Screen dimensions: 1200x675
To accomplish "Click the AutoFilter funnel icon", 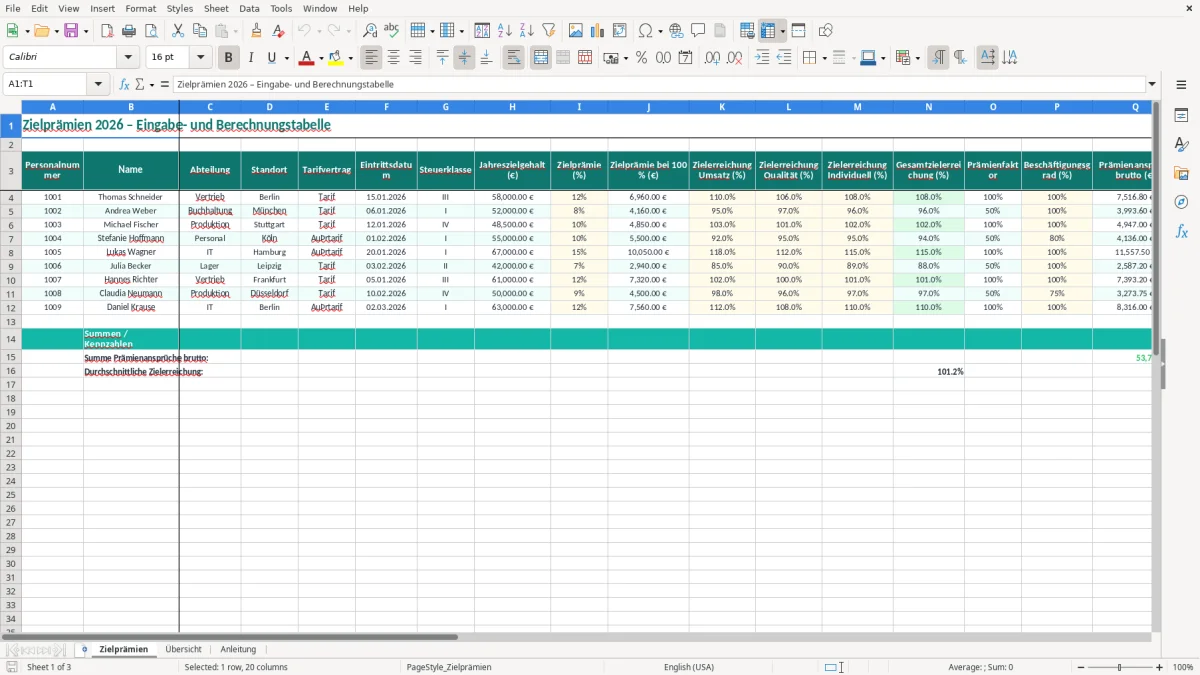I will [548, 31].
